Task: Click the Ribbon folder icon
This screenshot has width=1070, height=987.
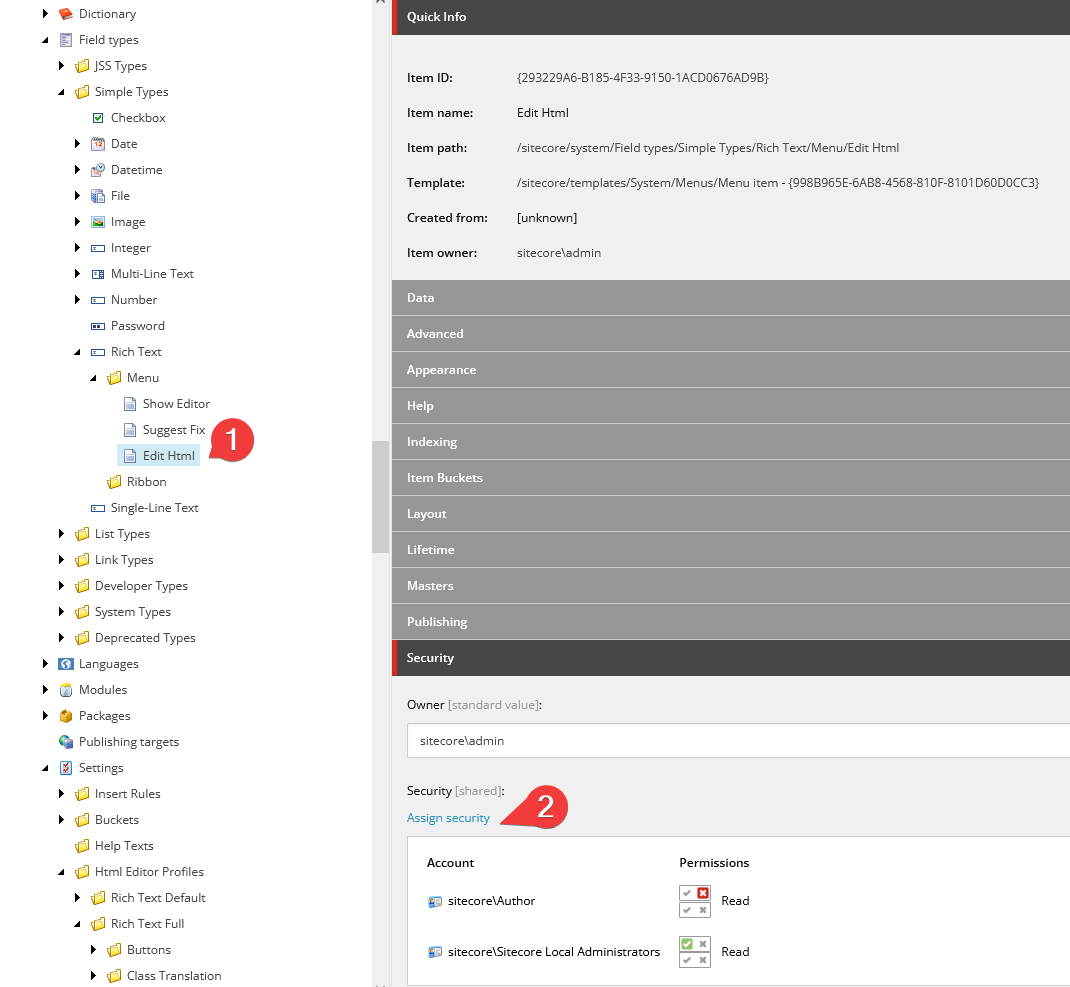Action: point(114,482)
